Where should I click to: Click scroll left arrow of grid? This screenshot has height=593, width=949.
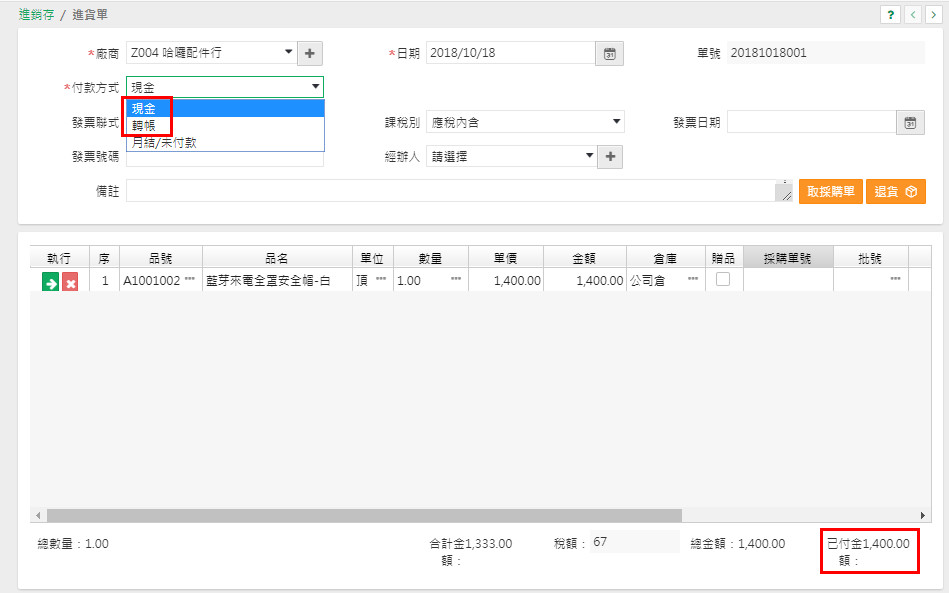[38, 516]
